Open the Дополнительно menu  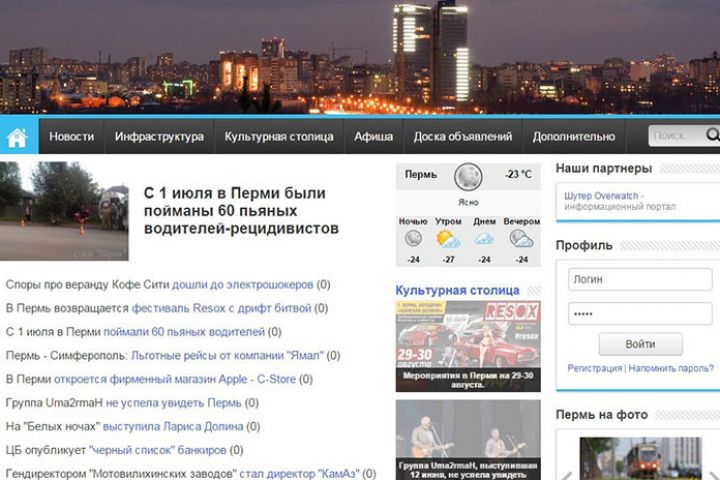coord(574,136)
